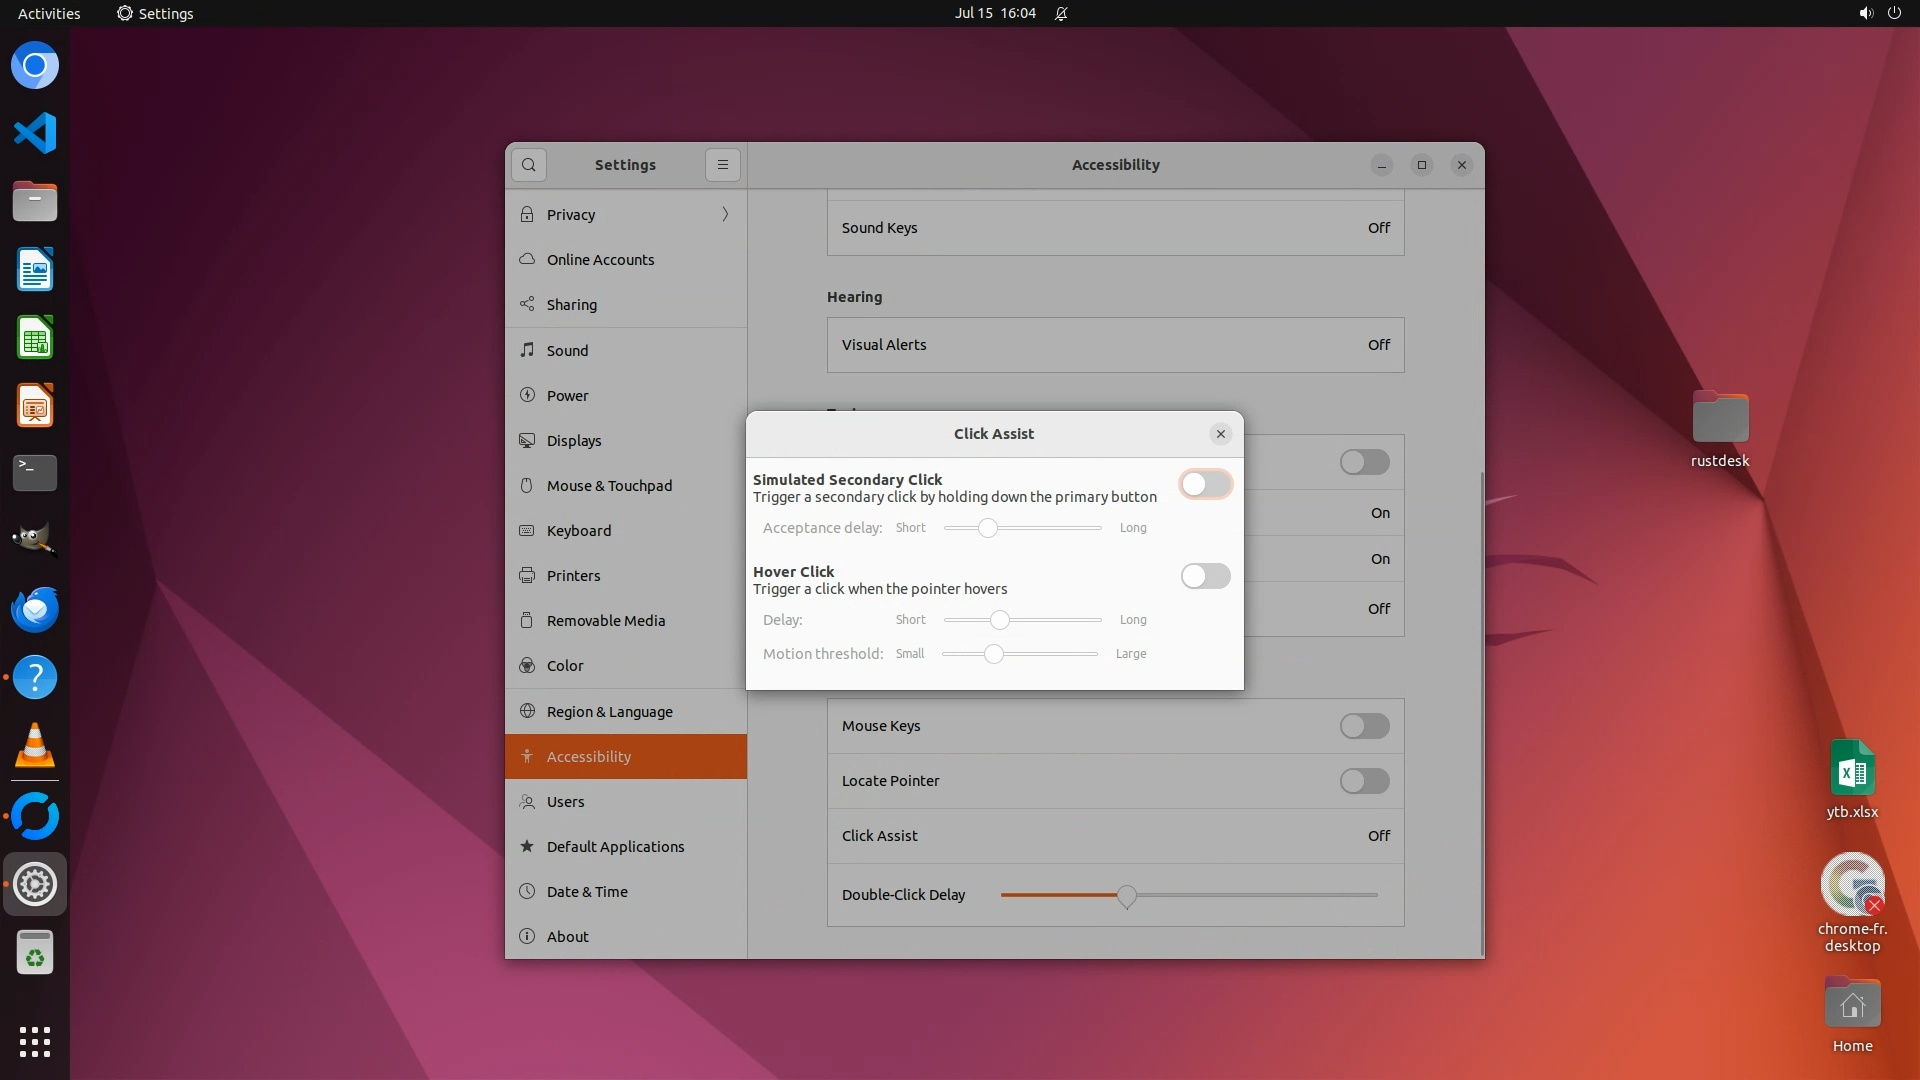Close the Click Assist dialog
This screenshot has width=1920, height=1080.
[x=1220, y=434]
